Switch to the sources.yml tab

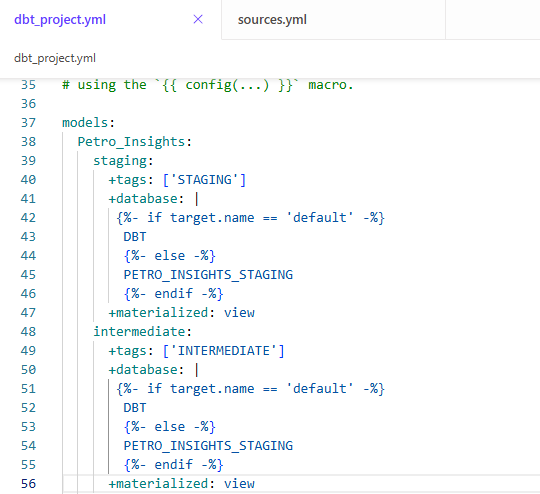[272, 20]
